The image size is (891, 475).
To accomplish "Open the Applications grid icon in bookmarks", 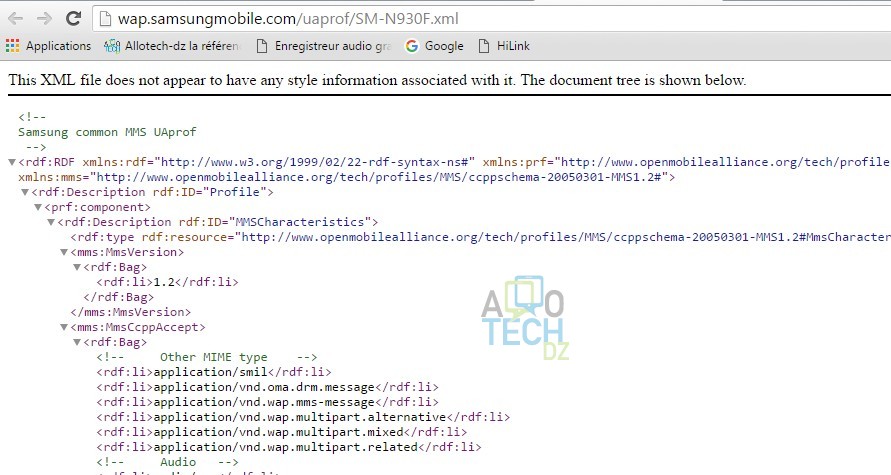I will pos(13,45).
